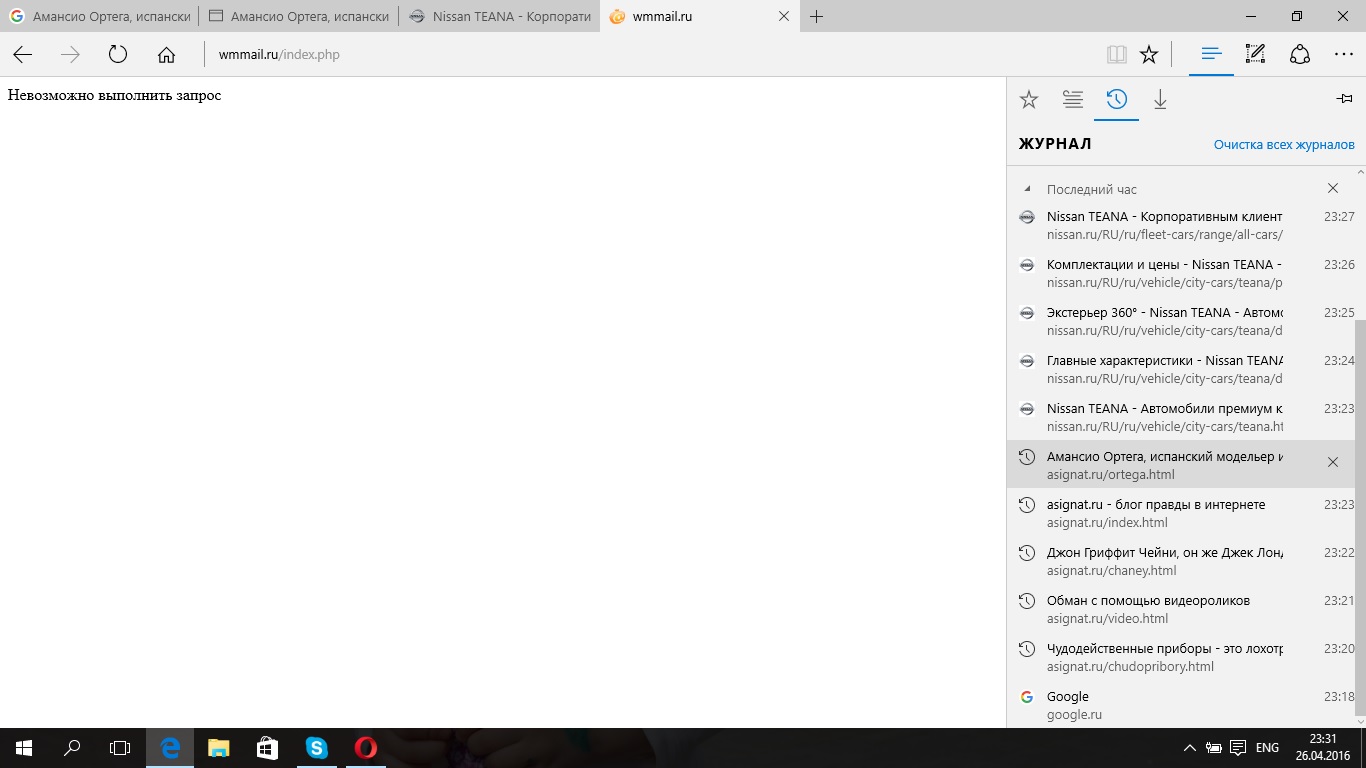Switch to second 'Амансио Ортега' tab
This screenshot has width=1366, height=768.
click(298, 17)
